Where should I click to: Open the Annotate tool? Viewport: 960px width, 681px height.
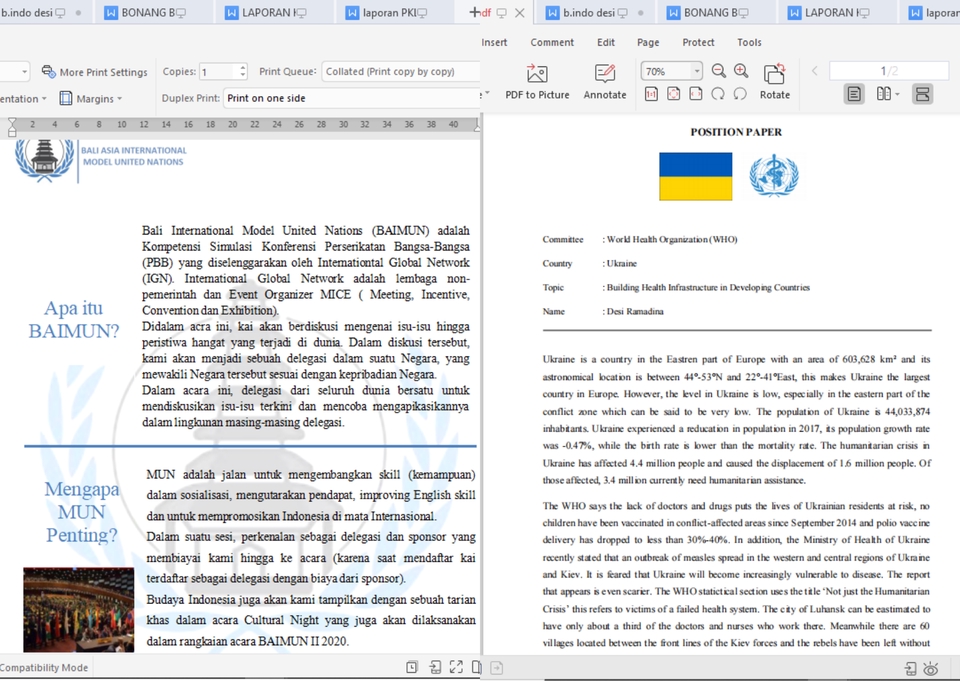click(605, 81)
